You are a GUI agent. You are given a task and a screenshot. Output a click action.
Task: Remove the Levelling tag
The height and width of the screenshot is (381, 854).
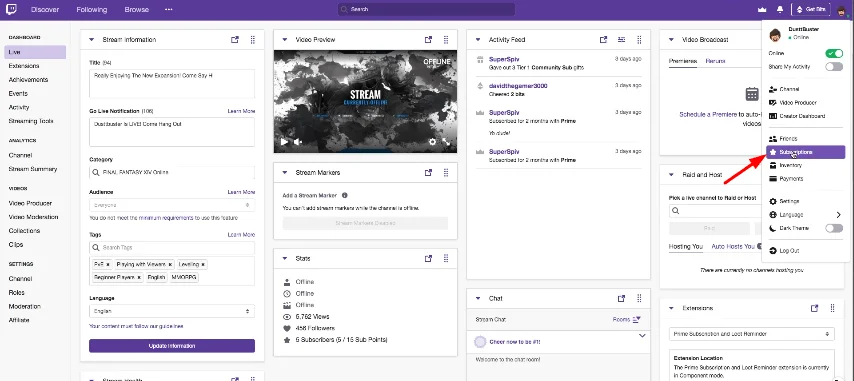click(203, 265)
